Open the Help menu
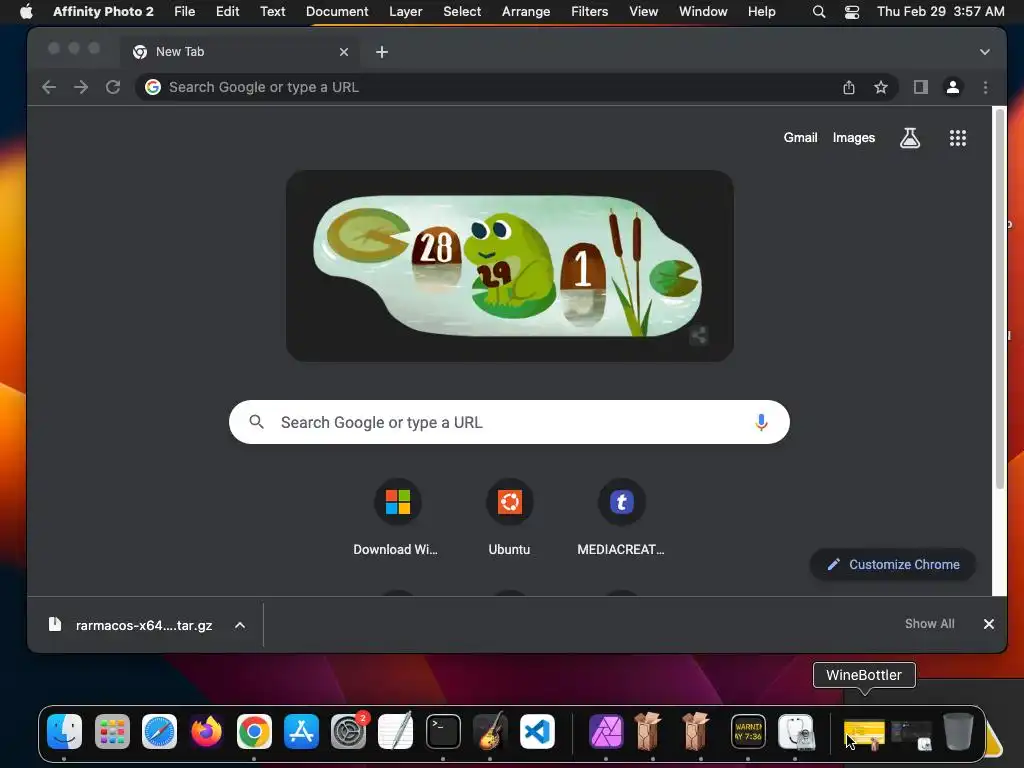1024x768 pixels. (x=761, y=11)
